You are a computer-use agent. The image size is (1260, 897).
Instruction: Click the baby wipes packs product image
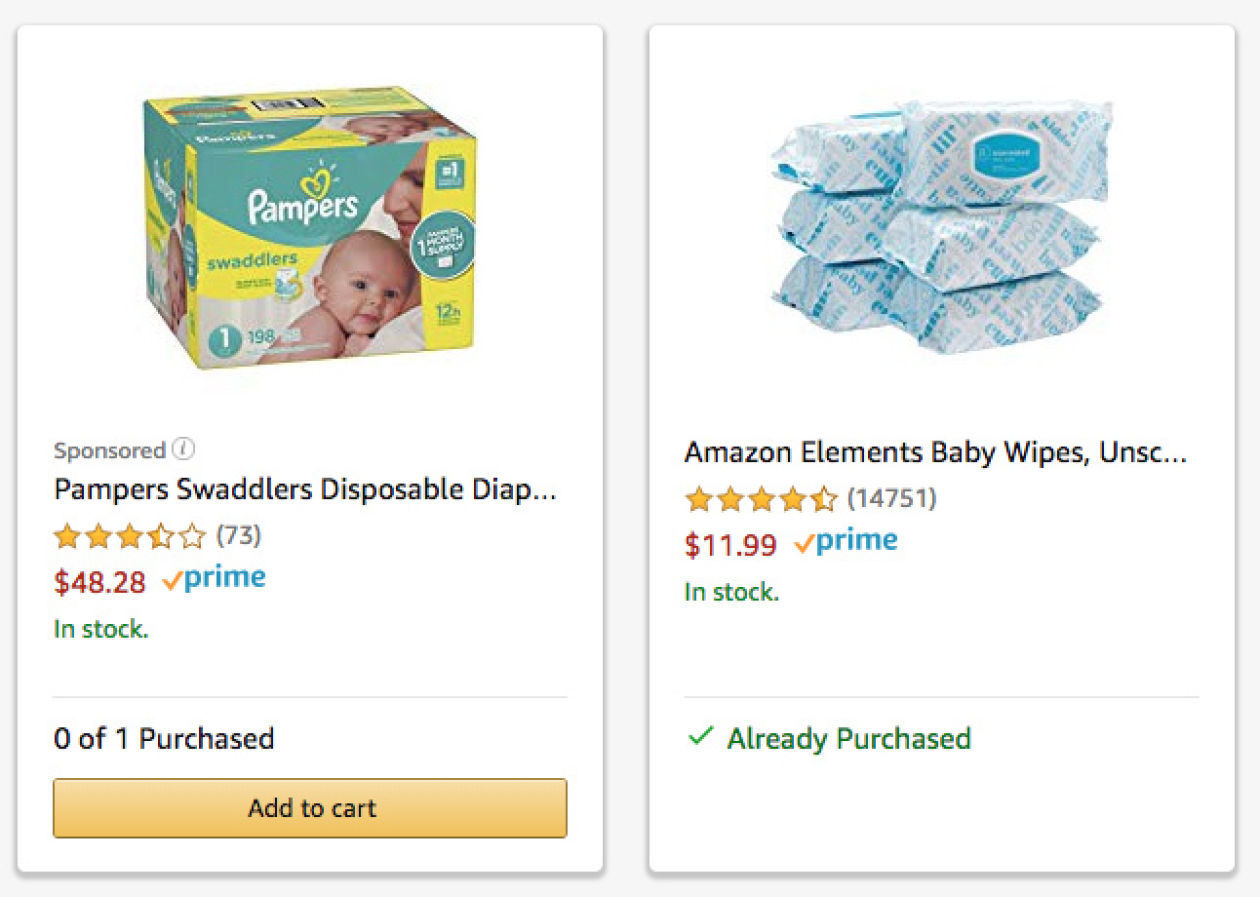tap(941, 228)
